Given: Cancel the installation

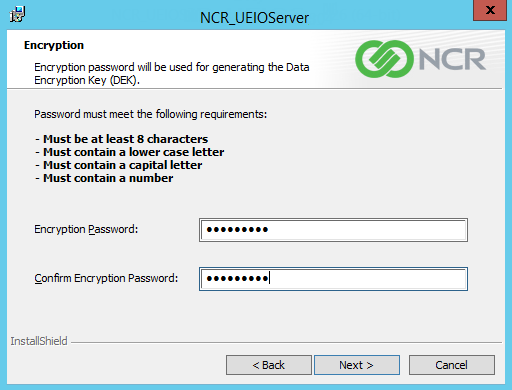Looking at the screenshot, I should (x=452, y=365).
